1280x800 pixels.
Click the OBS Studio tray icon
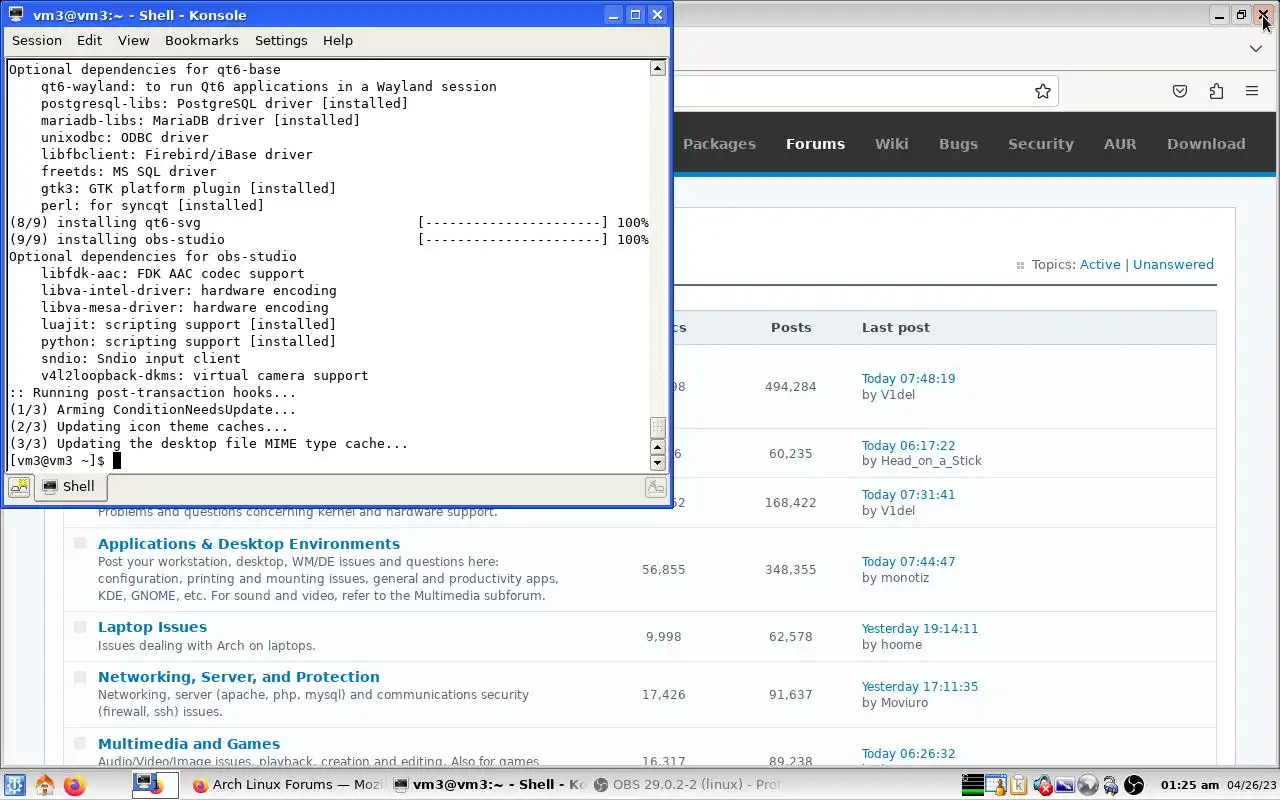(1134, 785)
